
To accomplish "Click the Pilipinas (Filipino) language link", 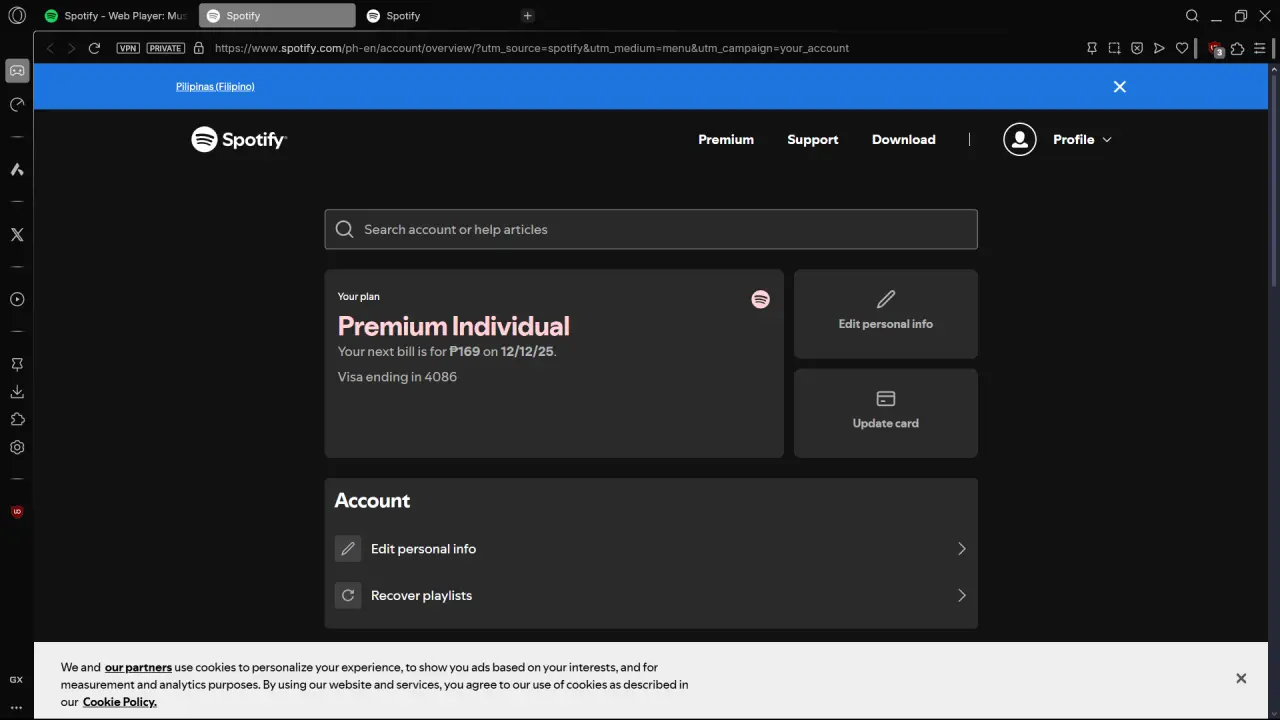I will tap(215, 87).
